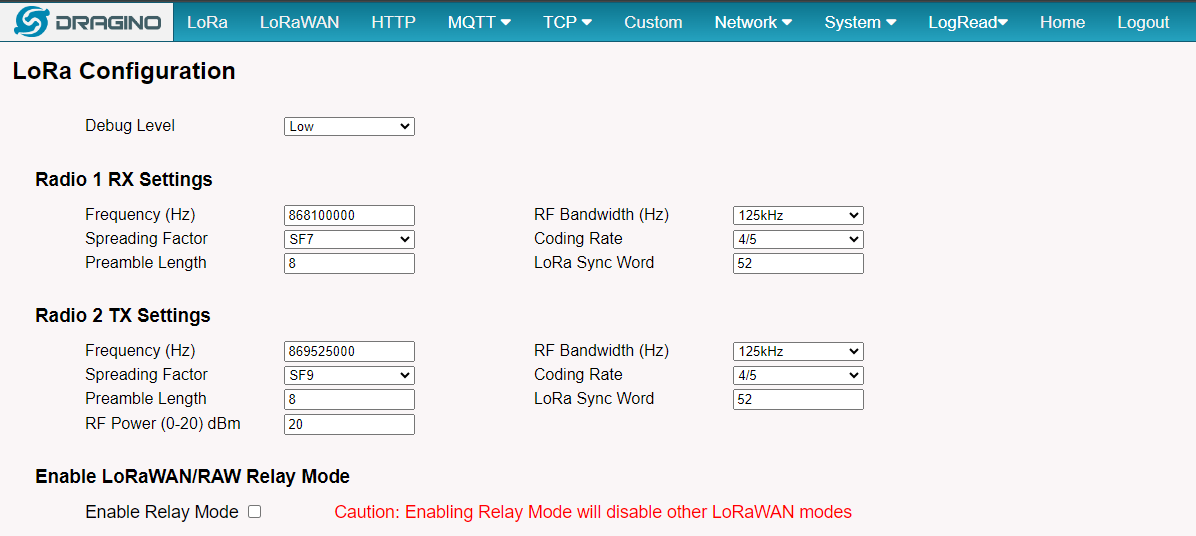This screenshot has width=1196, height=536.
Task: Go to the HTTP page
Action: click(x=394, y=22)
